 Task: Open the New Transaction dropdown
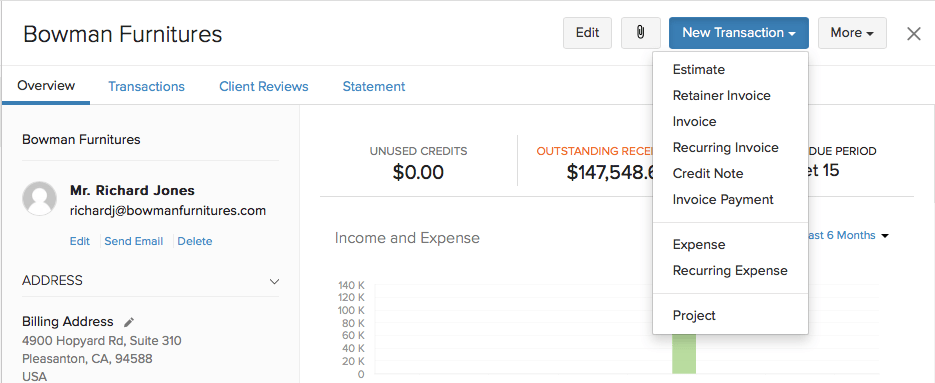tap(738, 33)
